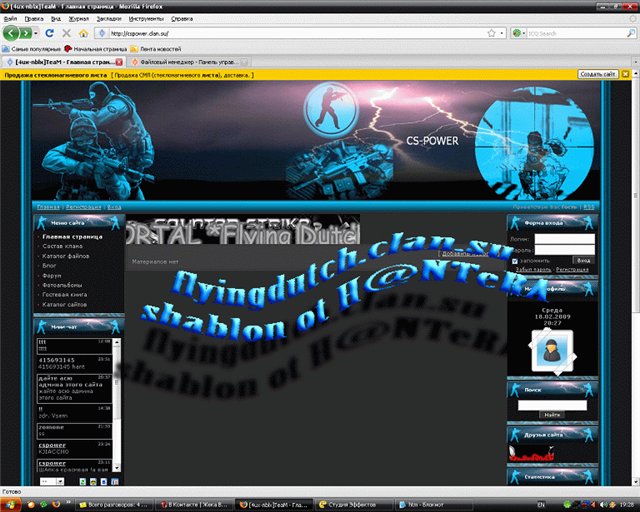The height and width of the screenshot is (512, 640).
Task: Choose search engine via search box icon
Action: tap(518, 33)
